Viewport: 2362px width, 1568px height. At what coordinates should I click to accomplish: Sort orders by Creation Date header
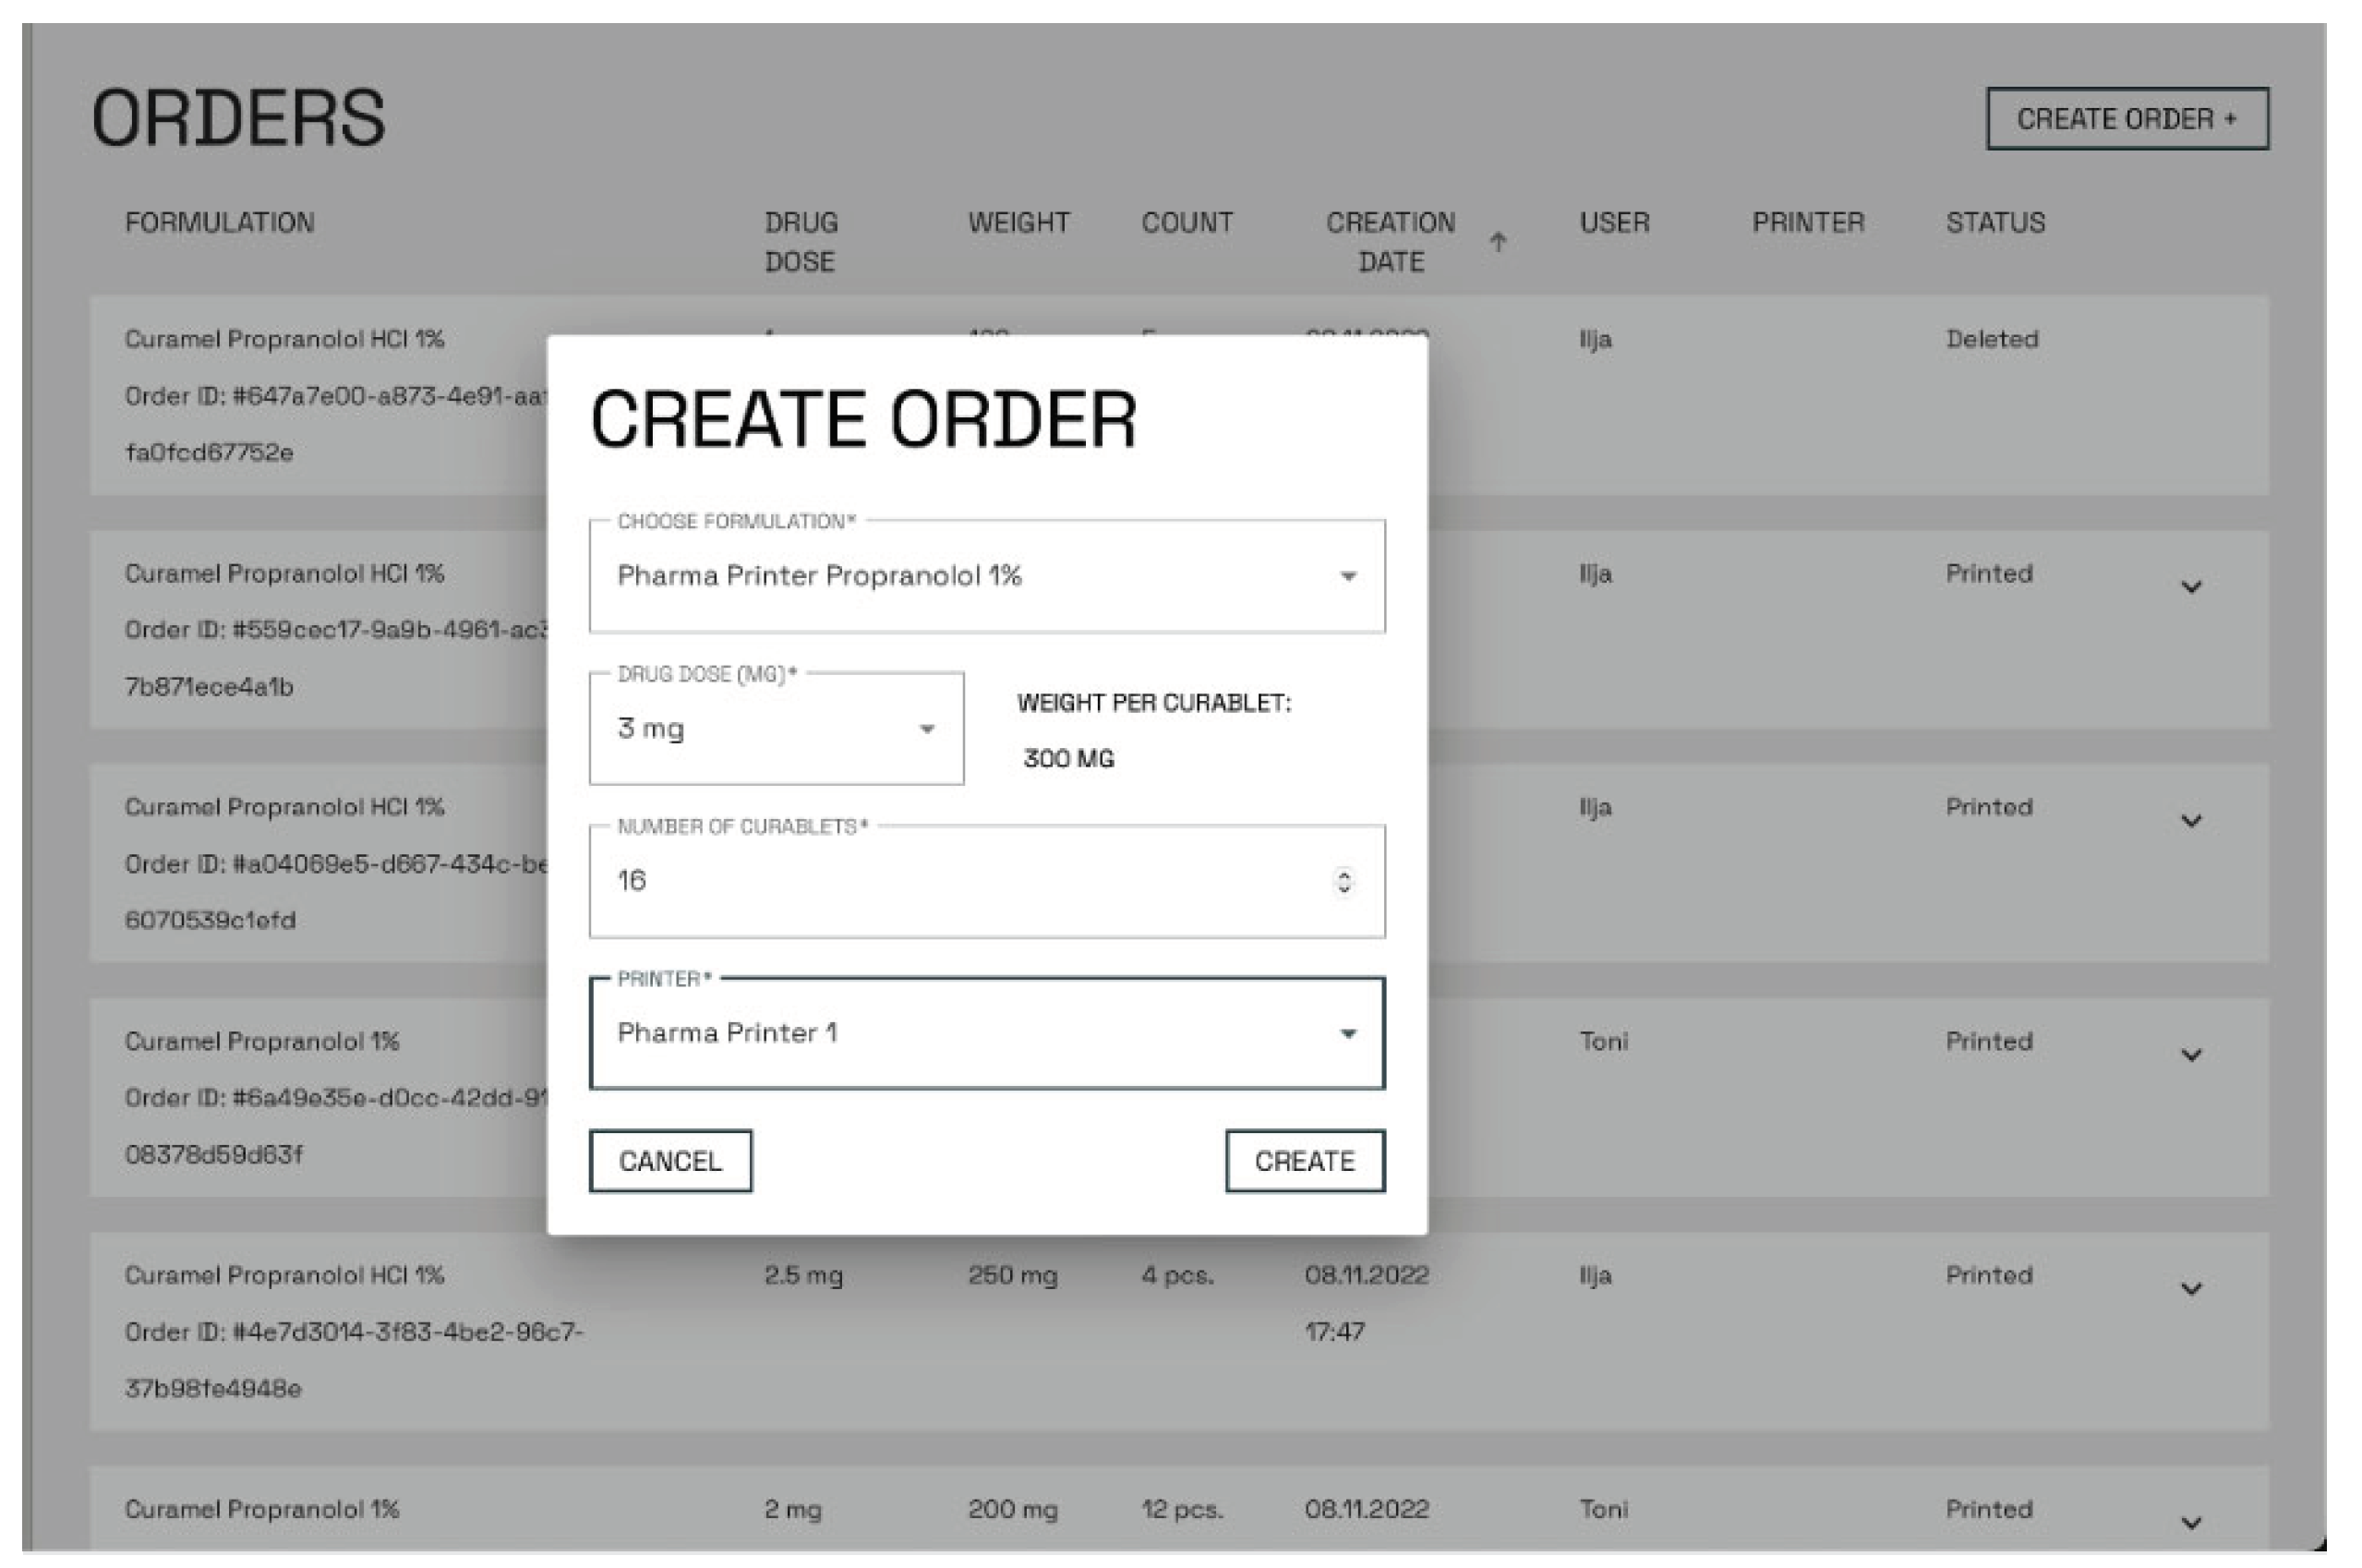(x=1390, y=241)
